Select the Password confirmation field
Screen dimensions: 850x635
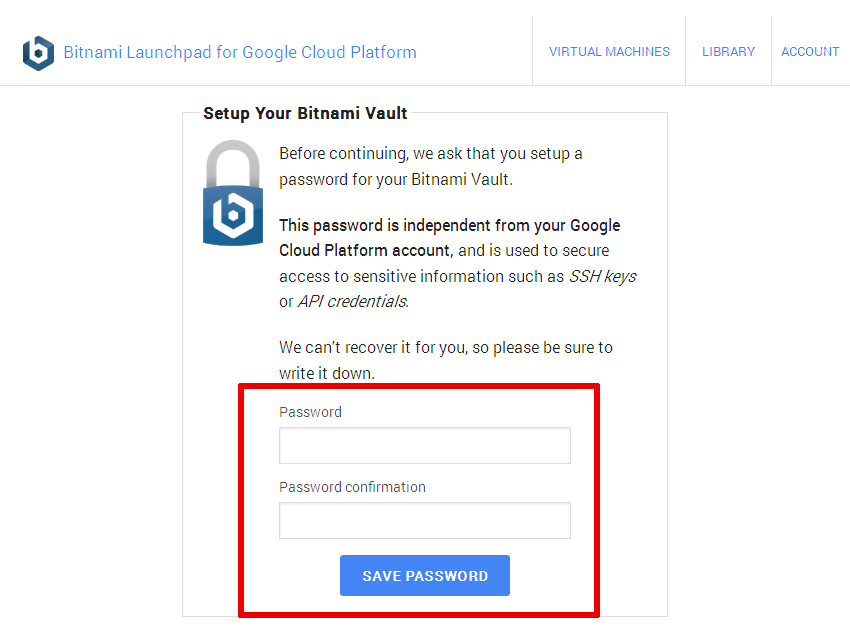pos(425,520)
